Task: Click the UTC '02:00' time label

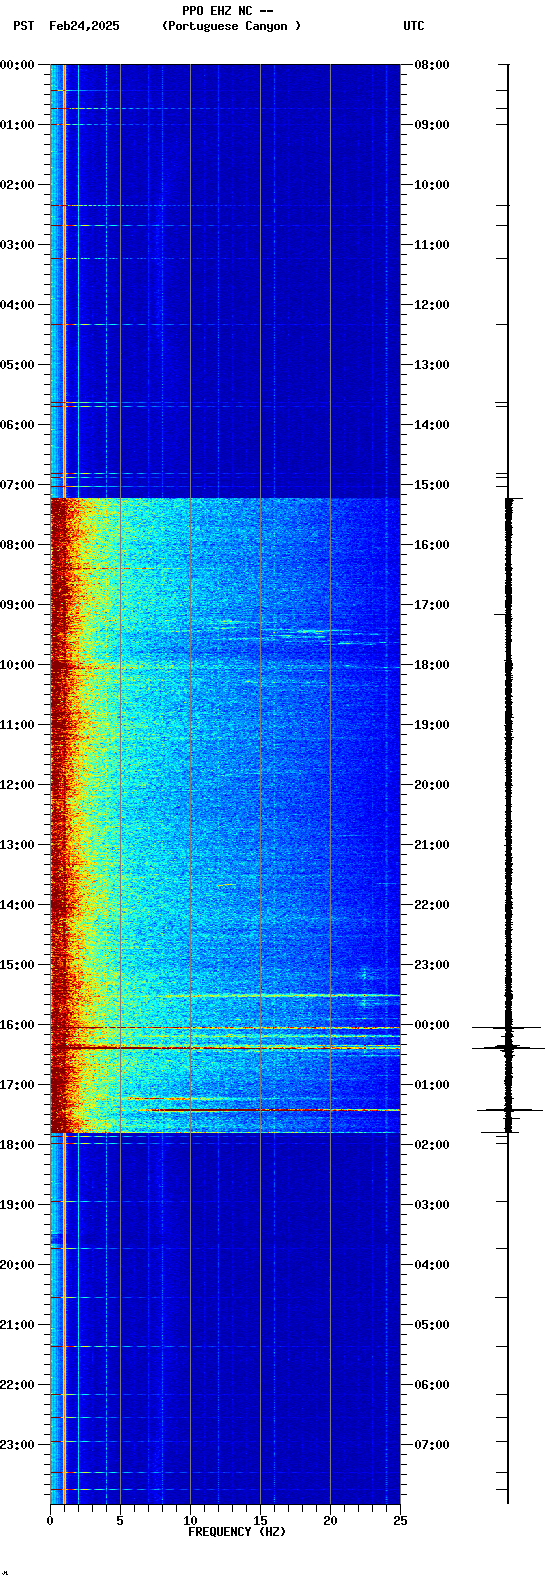Action: click(x=432, y=1145)
